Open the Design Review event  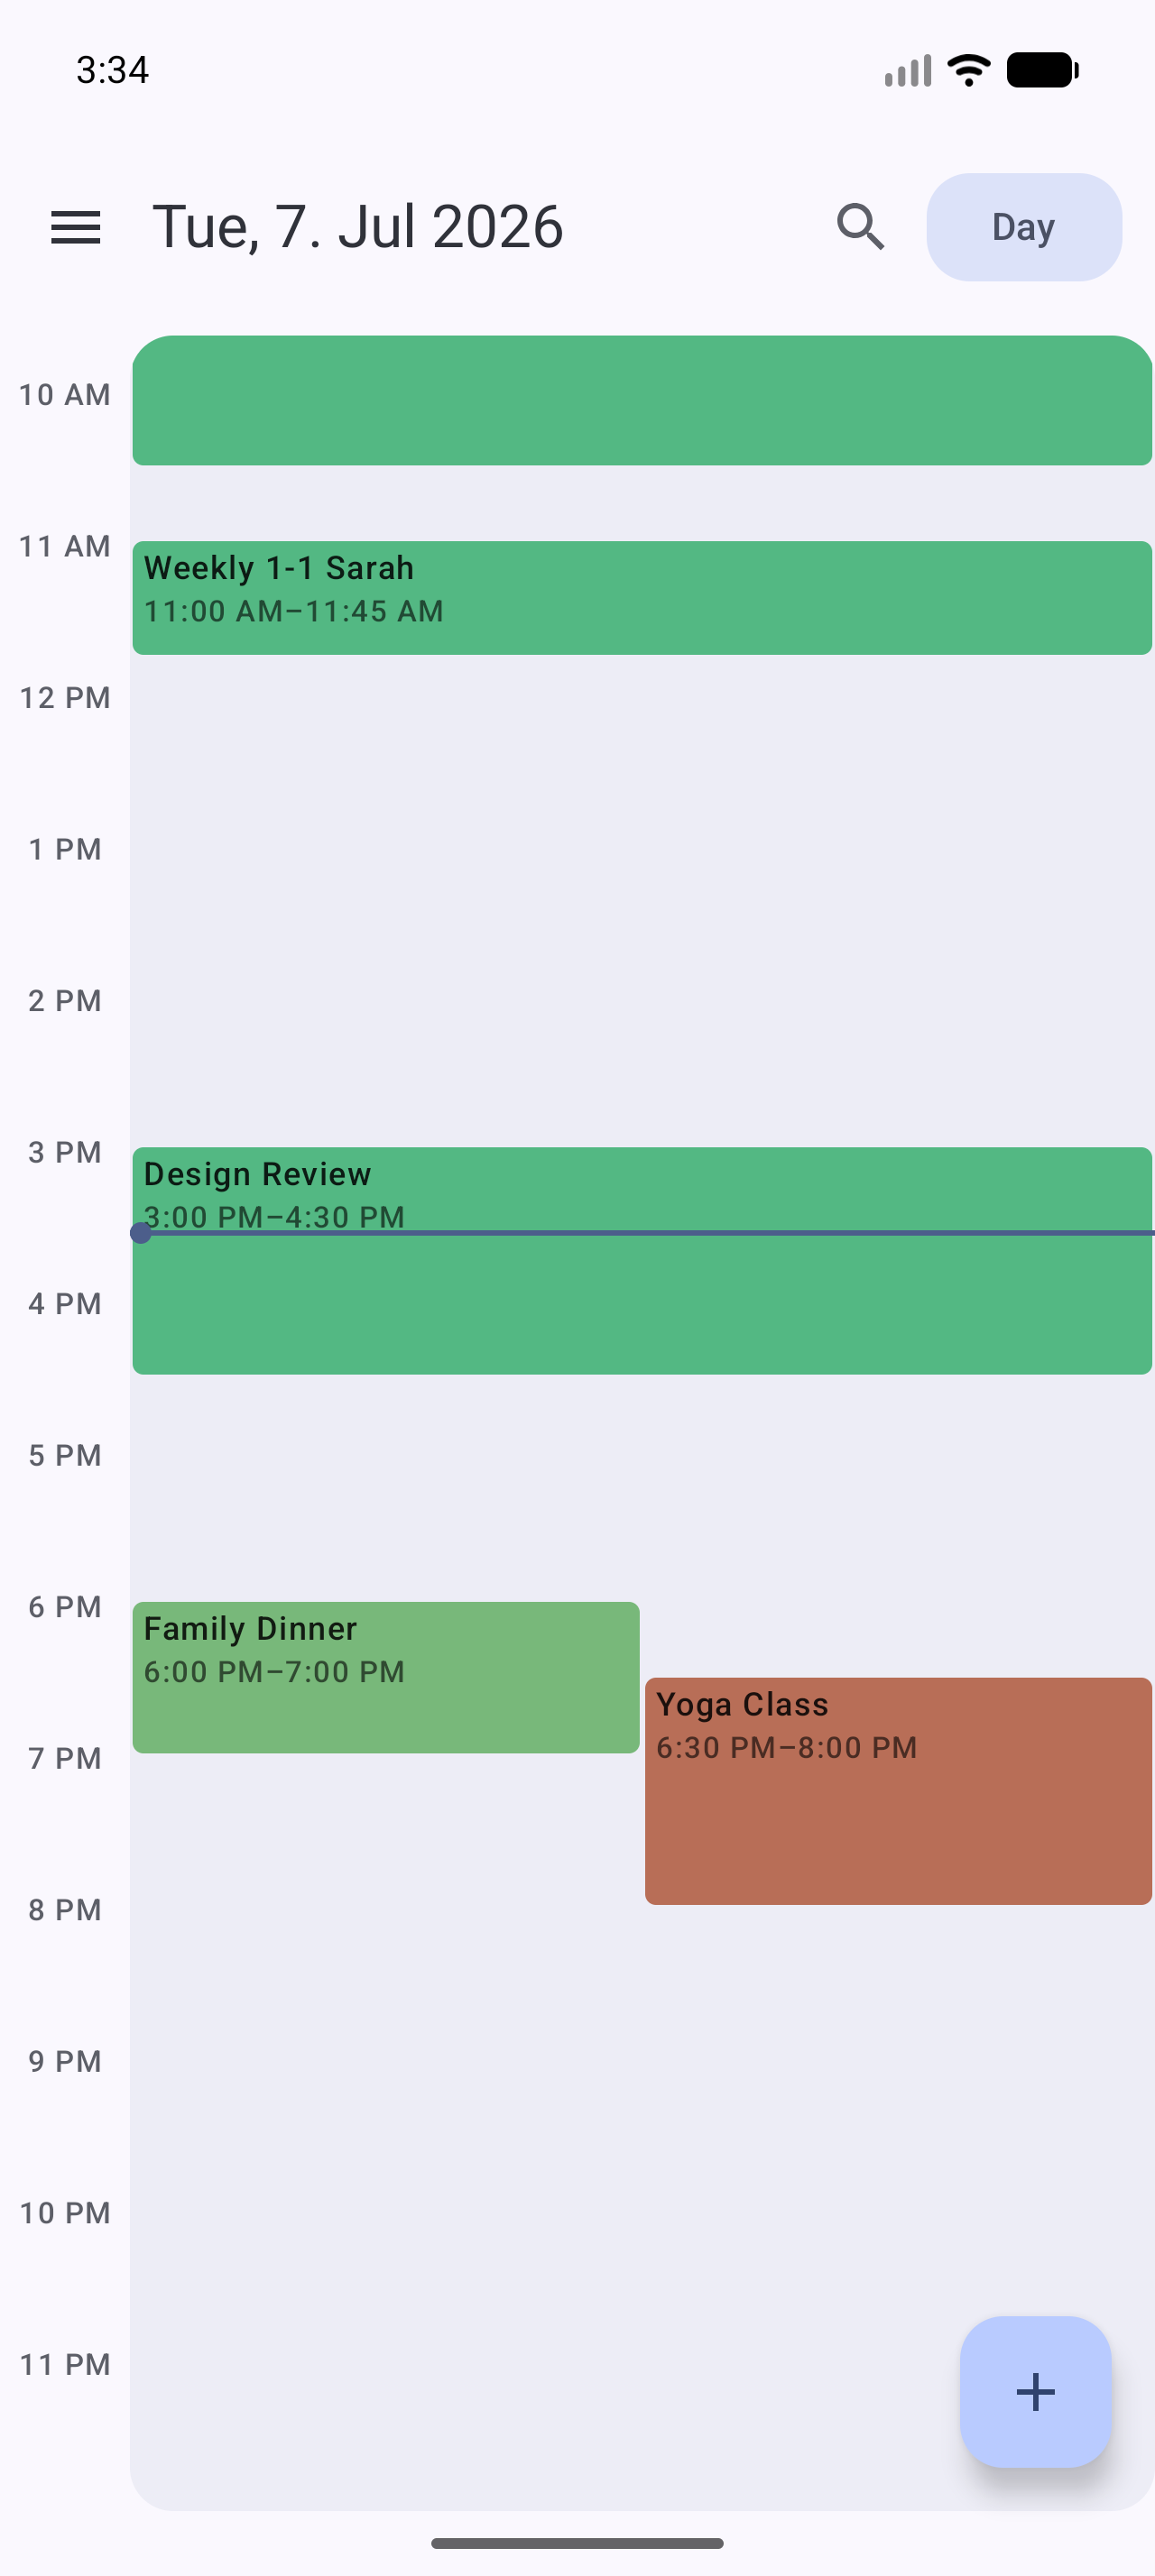pos(642,1260)
